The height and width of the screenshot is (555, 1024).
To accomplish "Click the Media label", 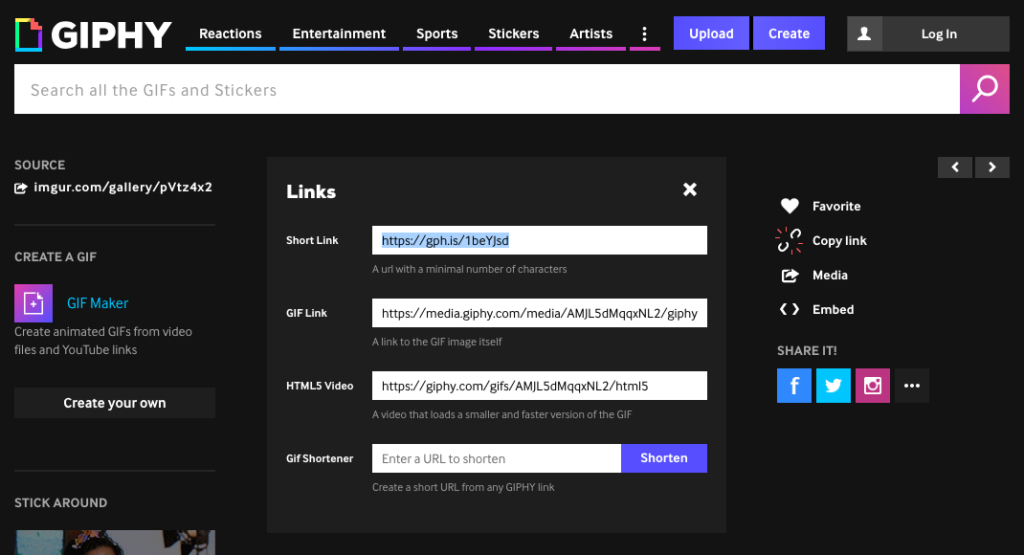I will 830,276.
